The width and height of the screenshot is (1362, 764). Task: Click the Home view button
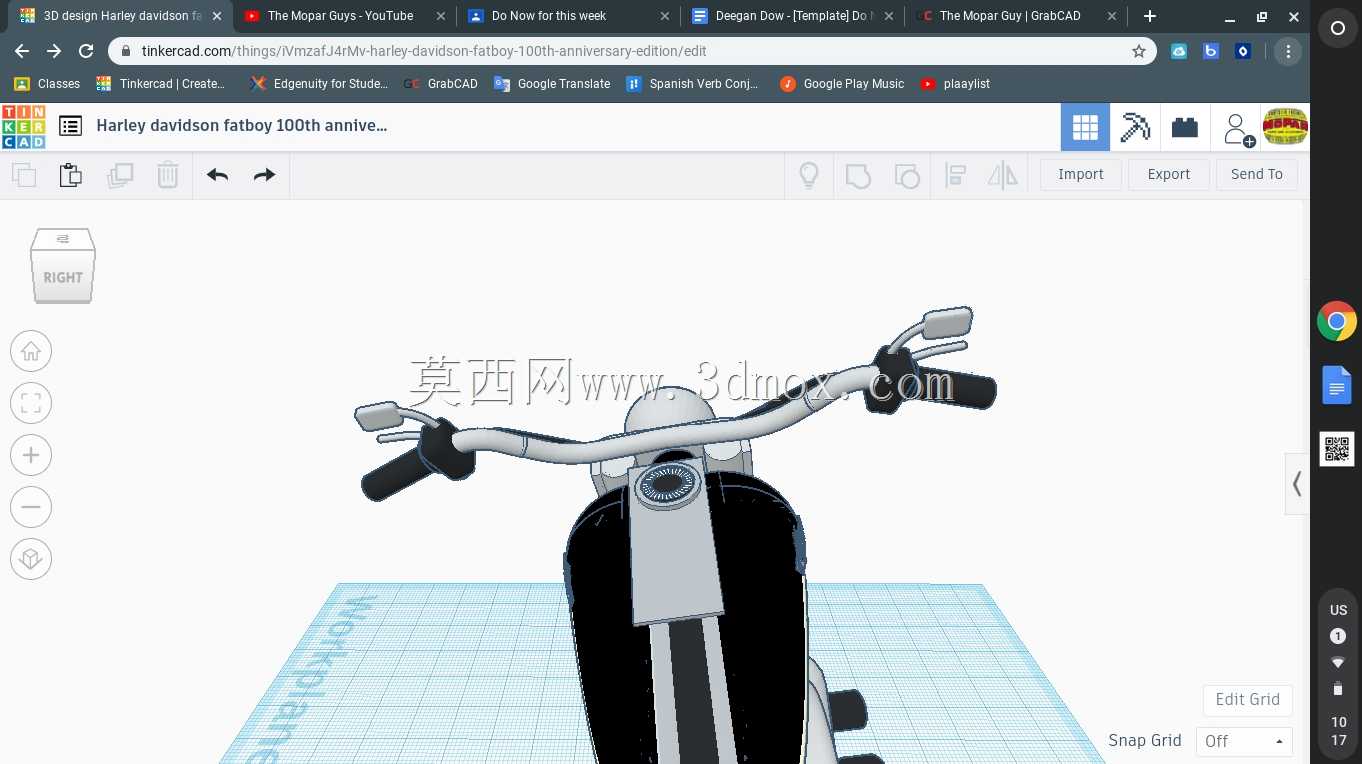[31, 351]
